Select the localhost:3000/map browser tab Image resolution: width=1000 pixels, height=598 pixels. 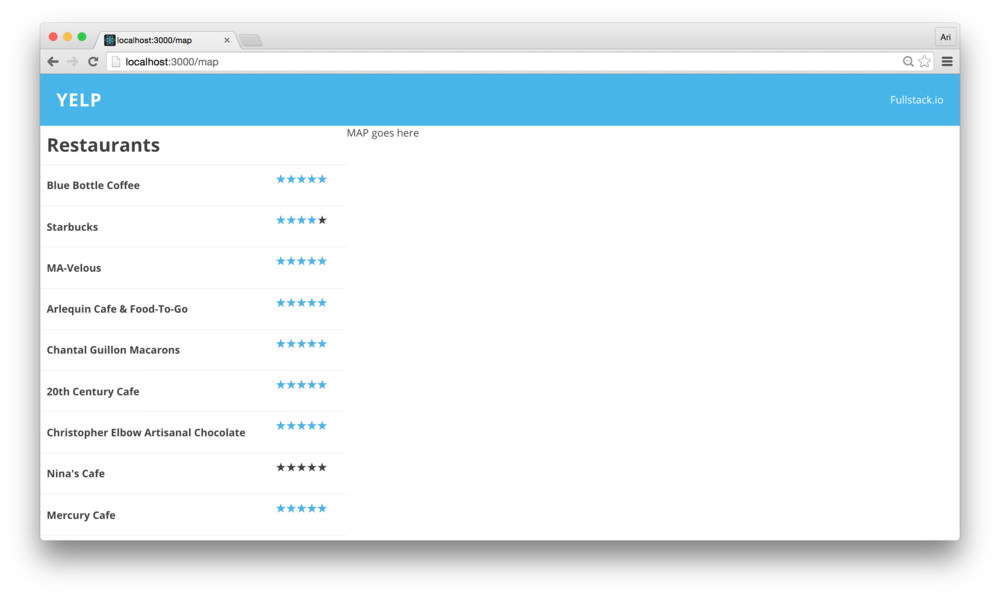tap(160, 41)
